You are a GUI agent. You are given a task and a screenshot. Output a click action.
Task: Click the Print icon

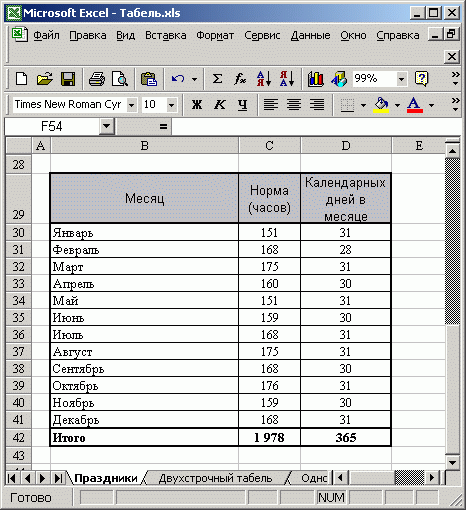tap(97, 79)
